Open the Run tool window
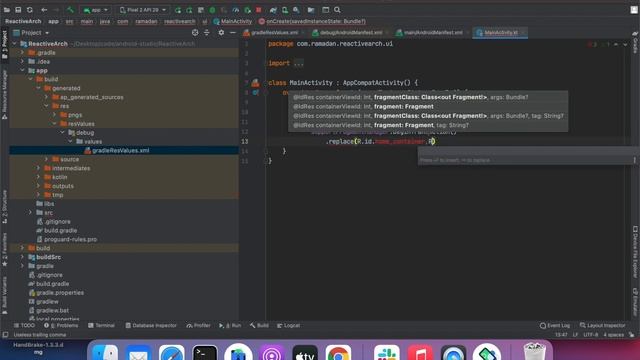 [x=230, y=326]
